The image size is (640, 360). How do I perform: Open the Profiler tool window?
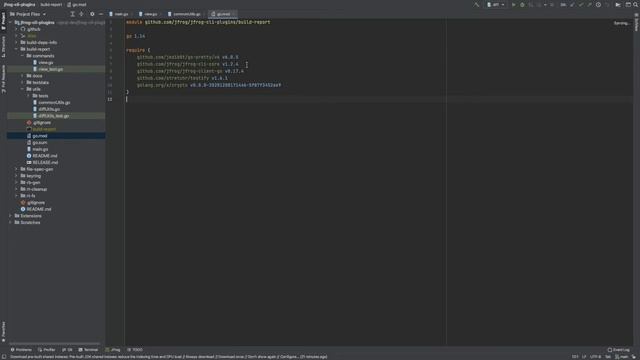point(47,350)
